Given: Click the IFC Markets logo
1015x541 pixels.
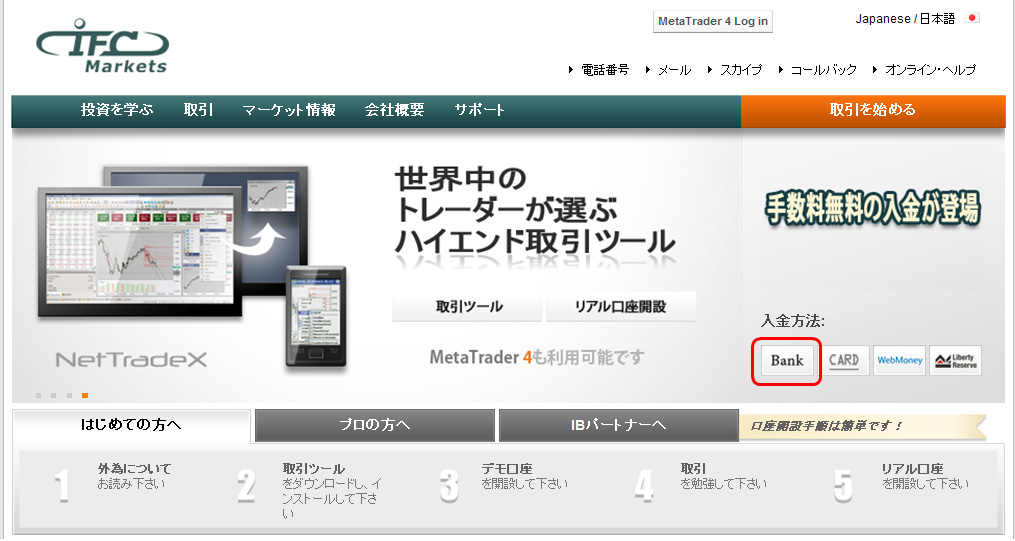Looking at the screenshot, I should [x=102, y=46].
